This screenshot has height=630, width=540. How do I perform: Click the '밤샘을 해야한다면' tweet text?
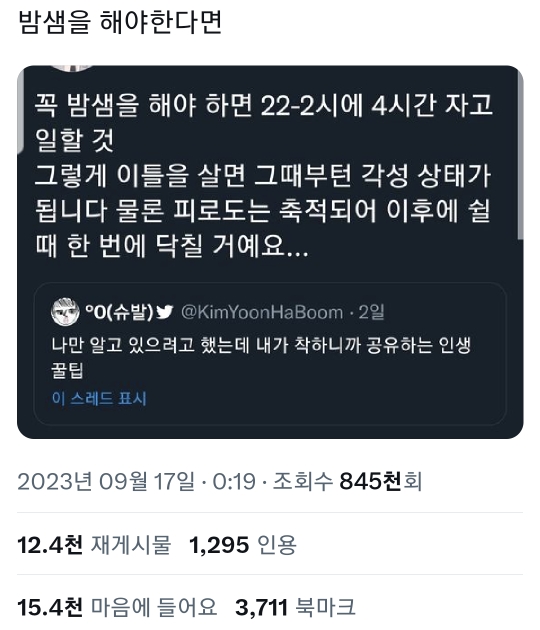pos(120,21)
